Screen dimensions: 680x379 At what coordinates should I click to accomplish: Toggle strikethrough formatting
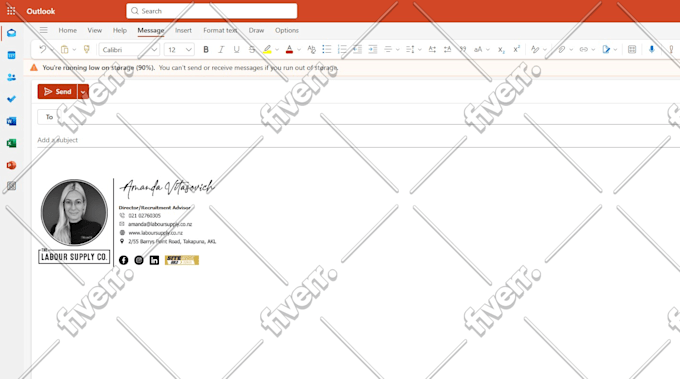(252, 49)
